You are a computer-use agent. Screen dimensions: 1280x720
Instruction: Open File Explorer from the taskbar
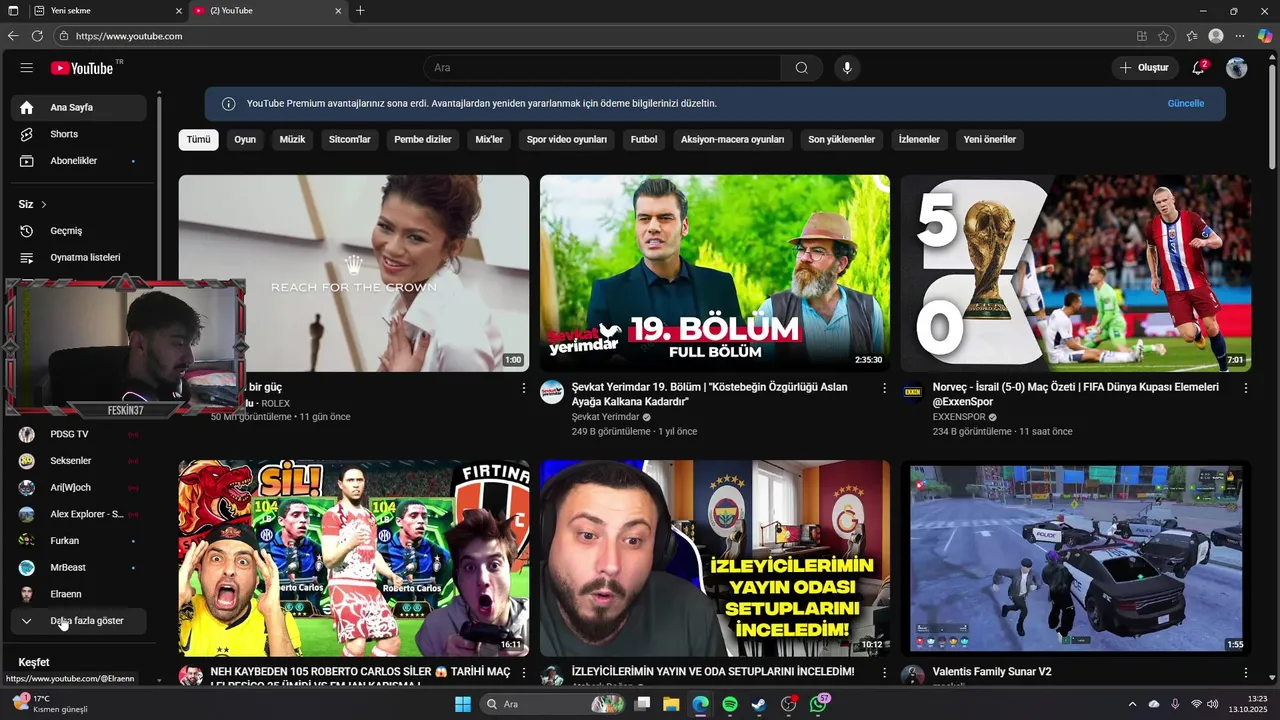click(671, 704)
